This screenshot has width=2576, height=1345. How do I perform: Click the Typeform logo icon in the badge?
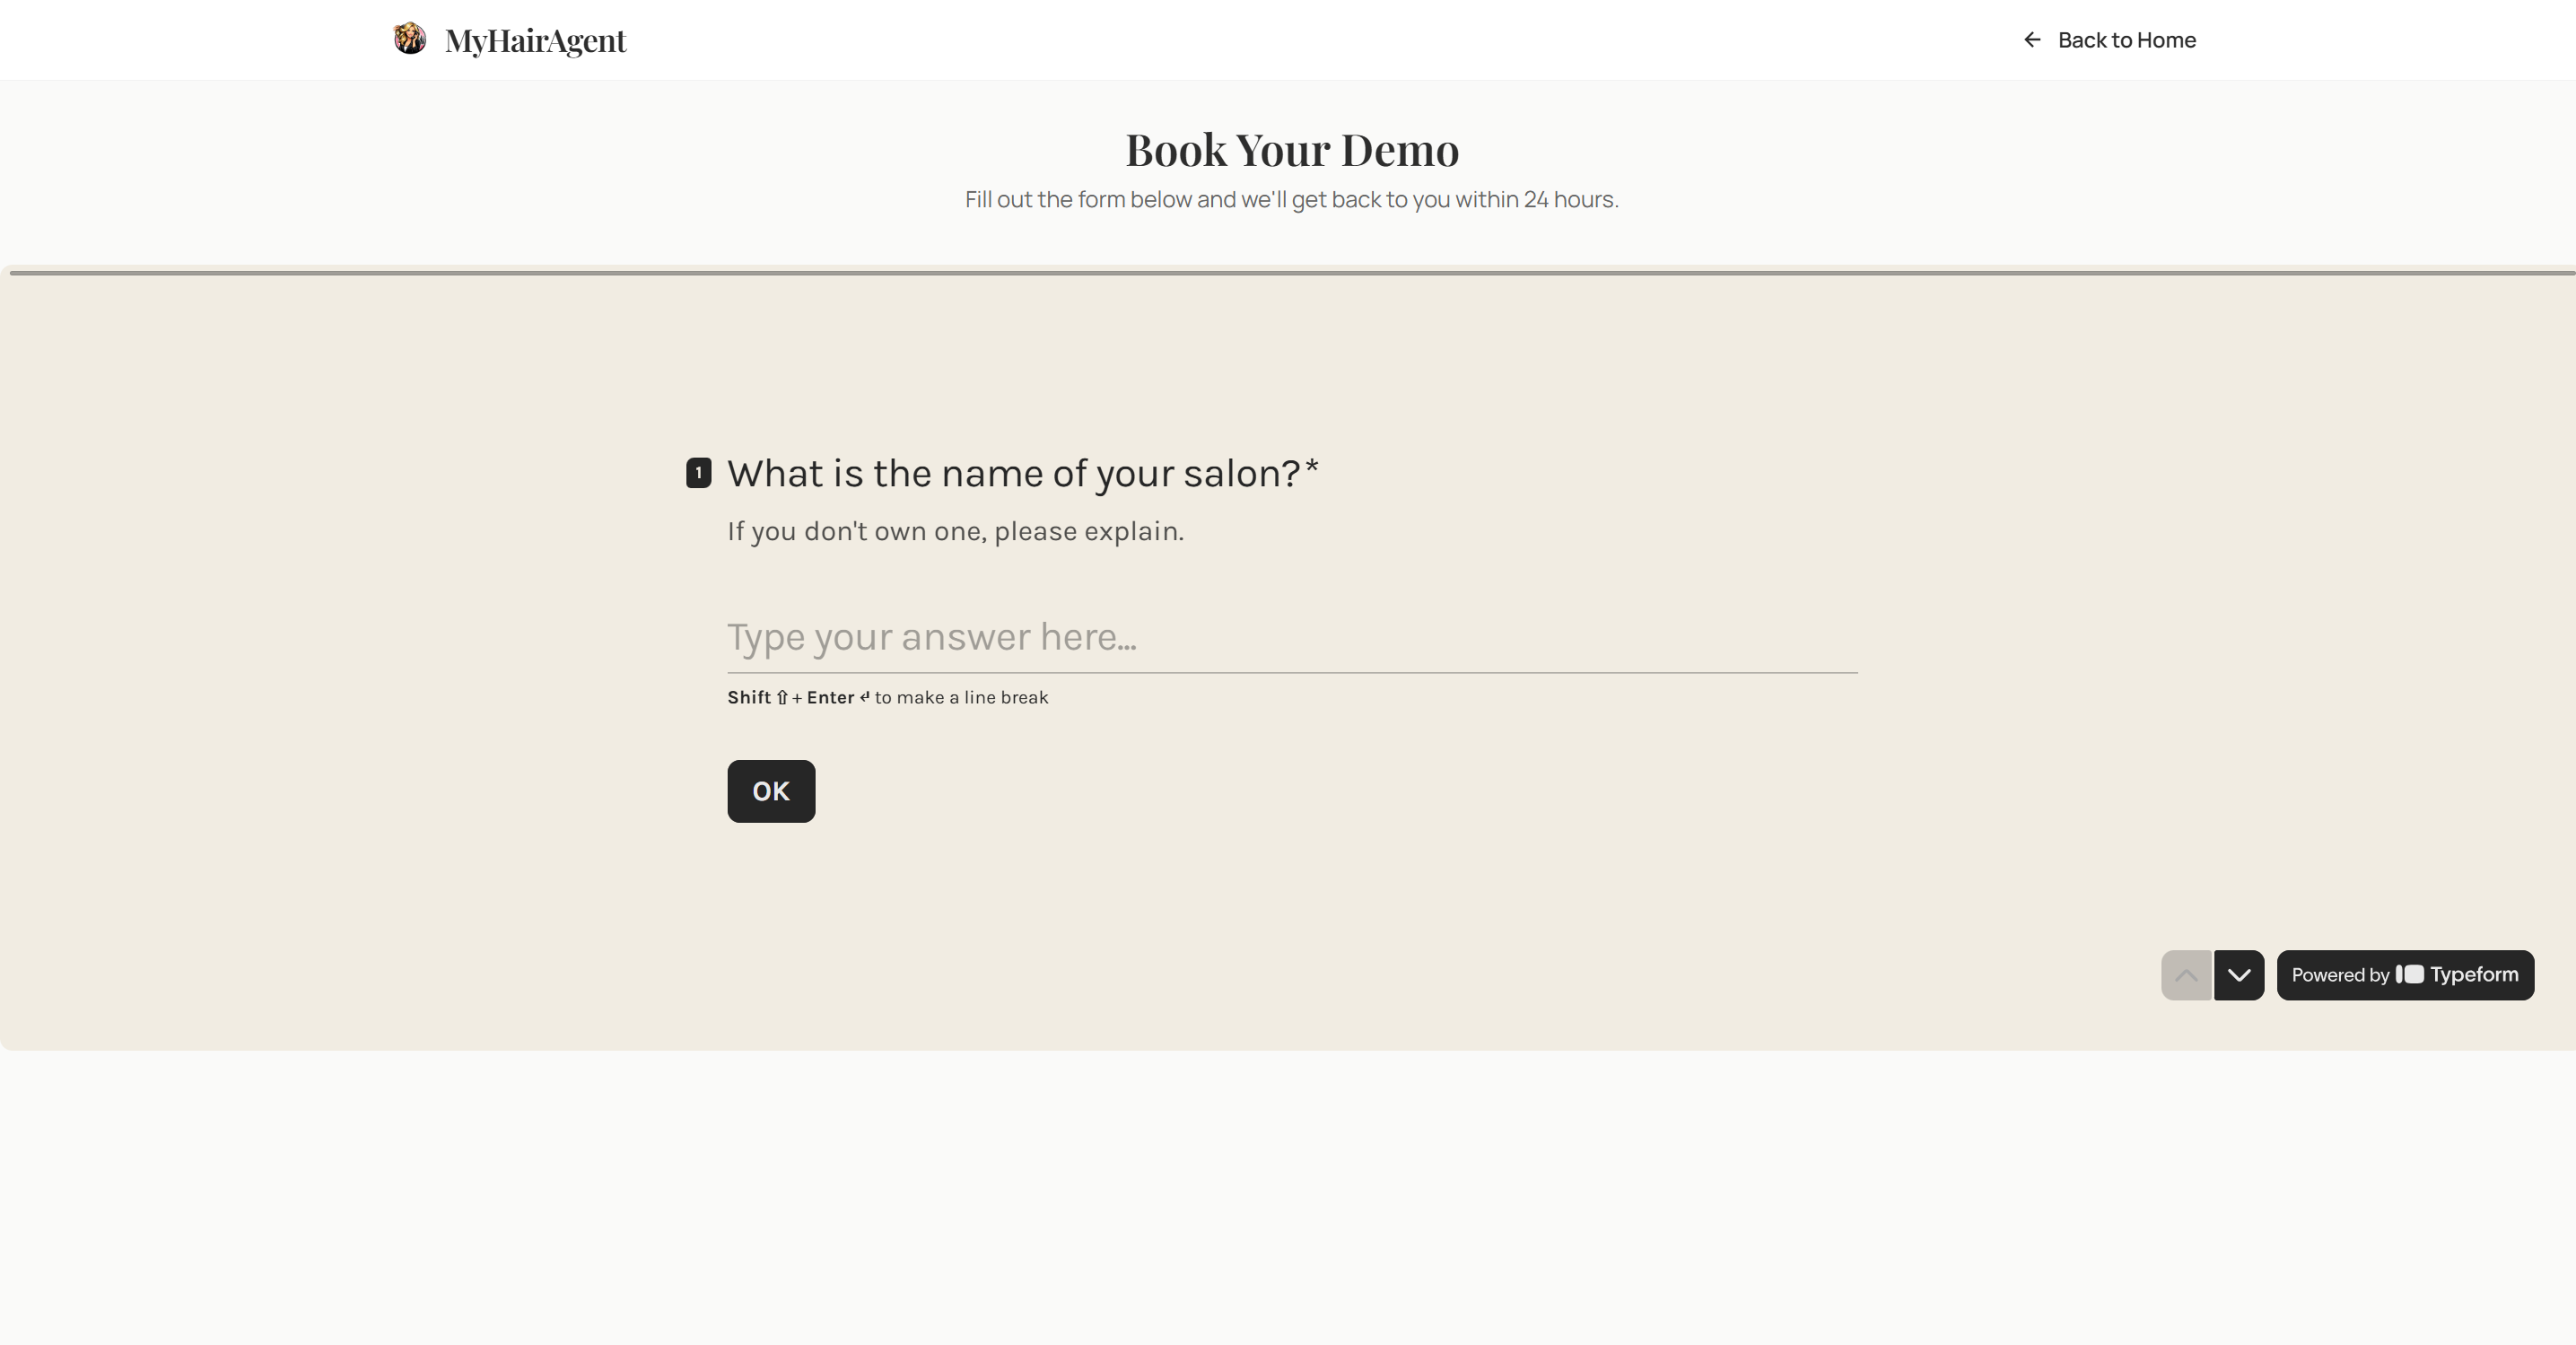click(x=2410, y=975)
